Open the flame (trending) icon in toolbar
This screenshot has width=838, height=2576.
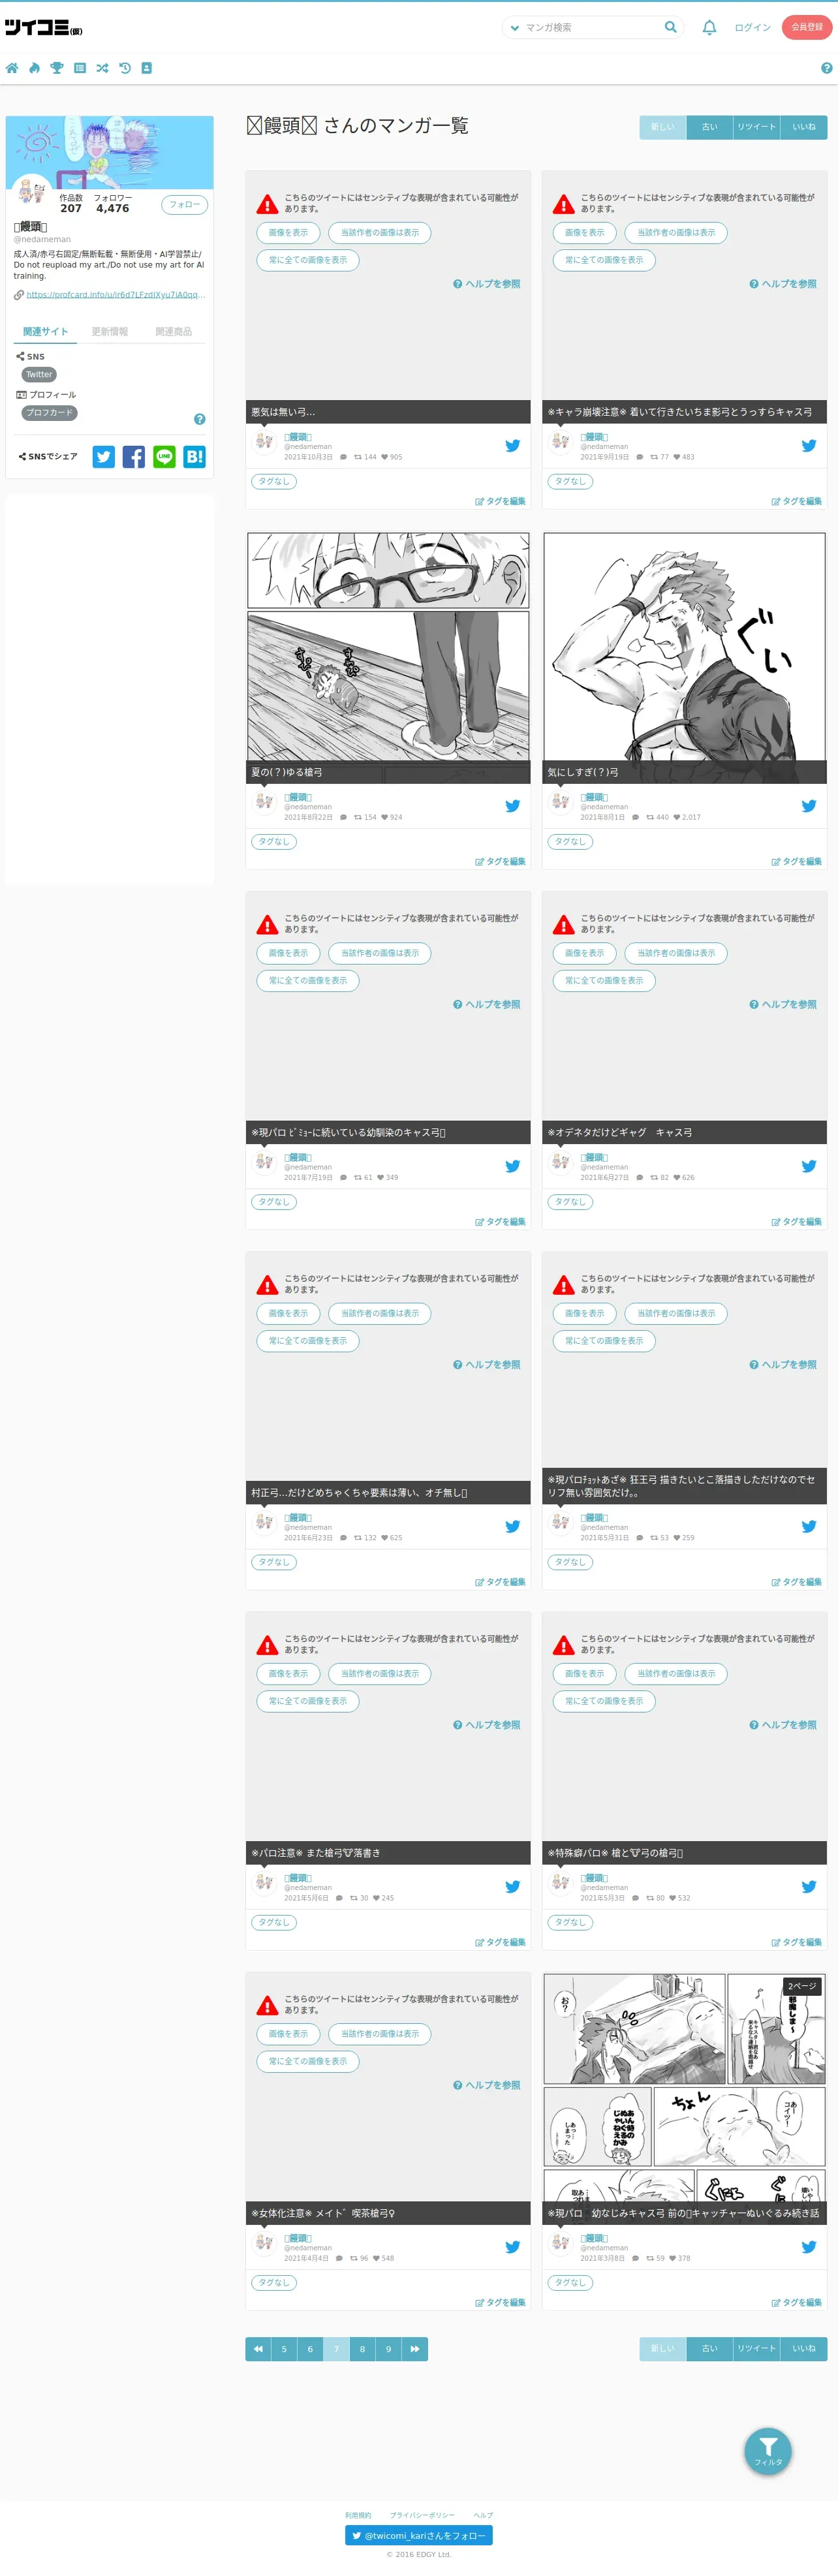click(34, 68)
